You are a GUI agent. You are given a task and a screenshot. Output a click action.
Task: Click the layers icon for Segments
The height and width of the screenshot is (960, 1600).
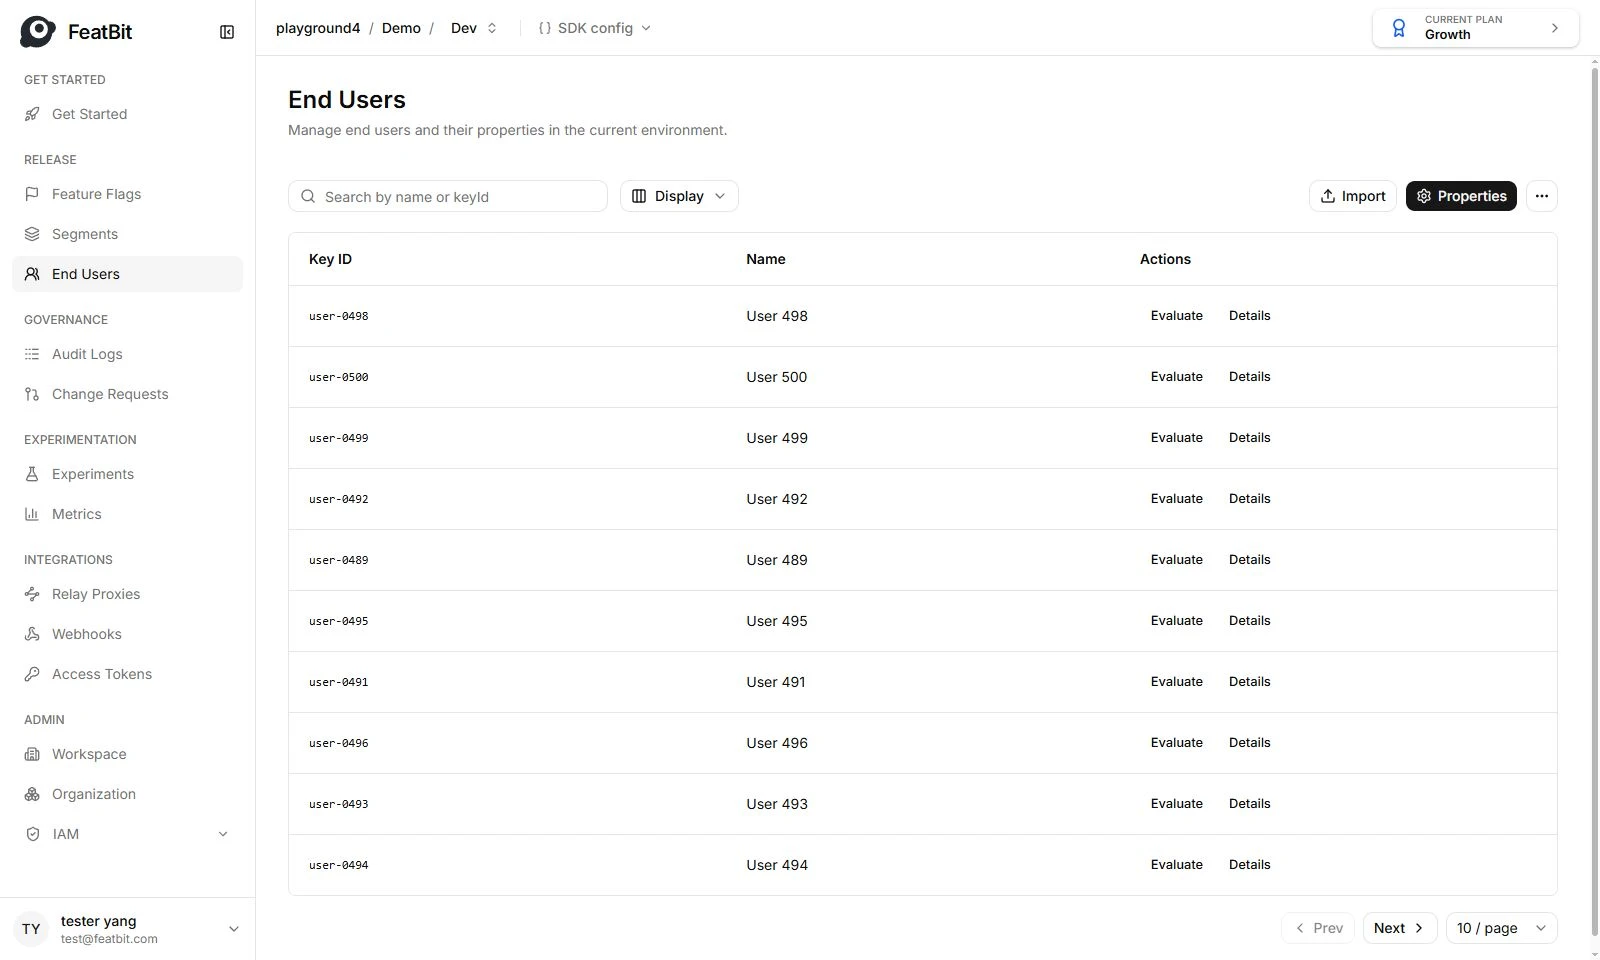coord(32,234)
